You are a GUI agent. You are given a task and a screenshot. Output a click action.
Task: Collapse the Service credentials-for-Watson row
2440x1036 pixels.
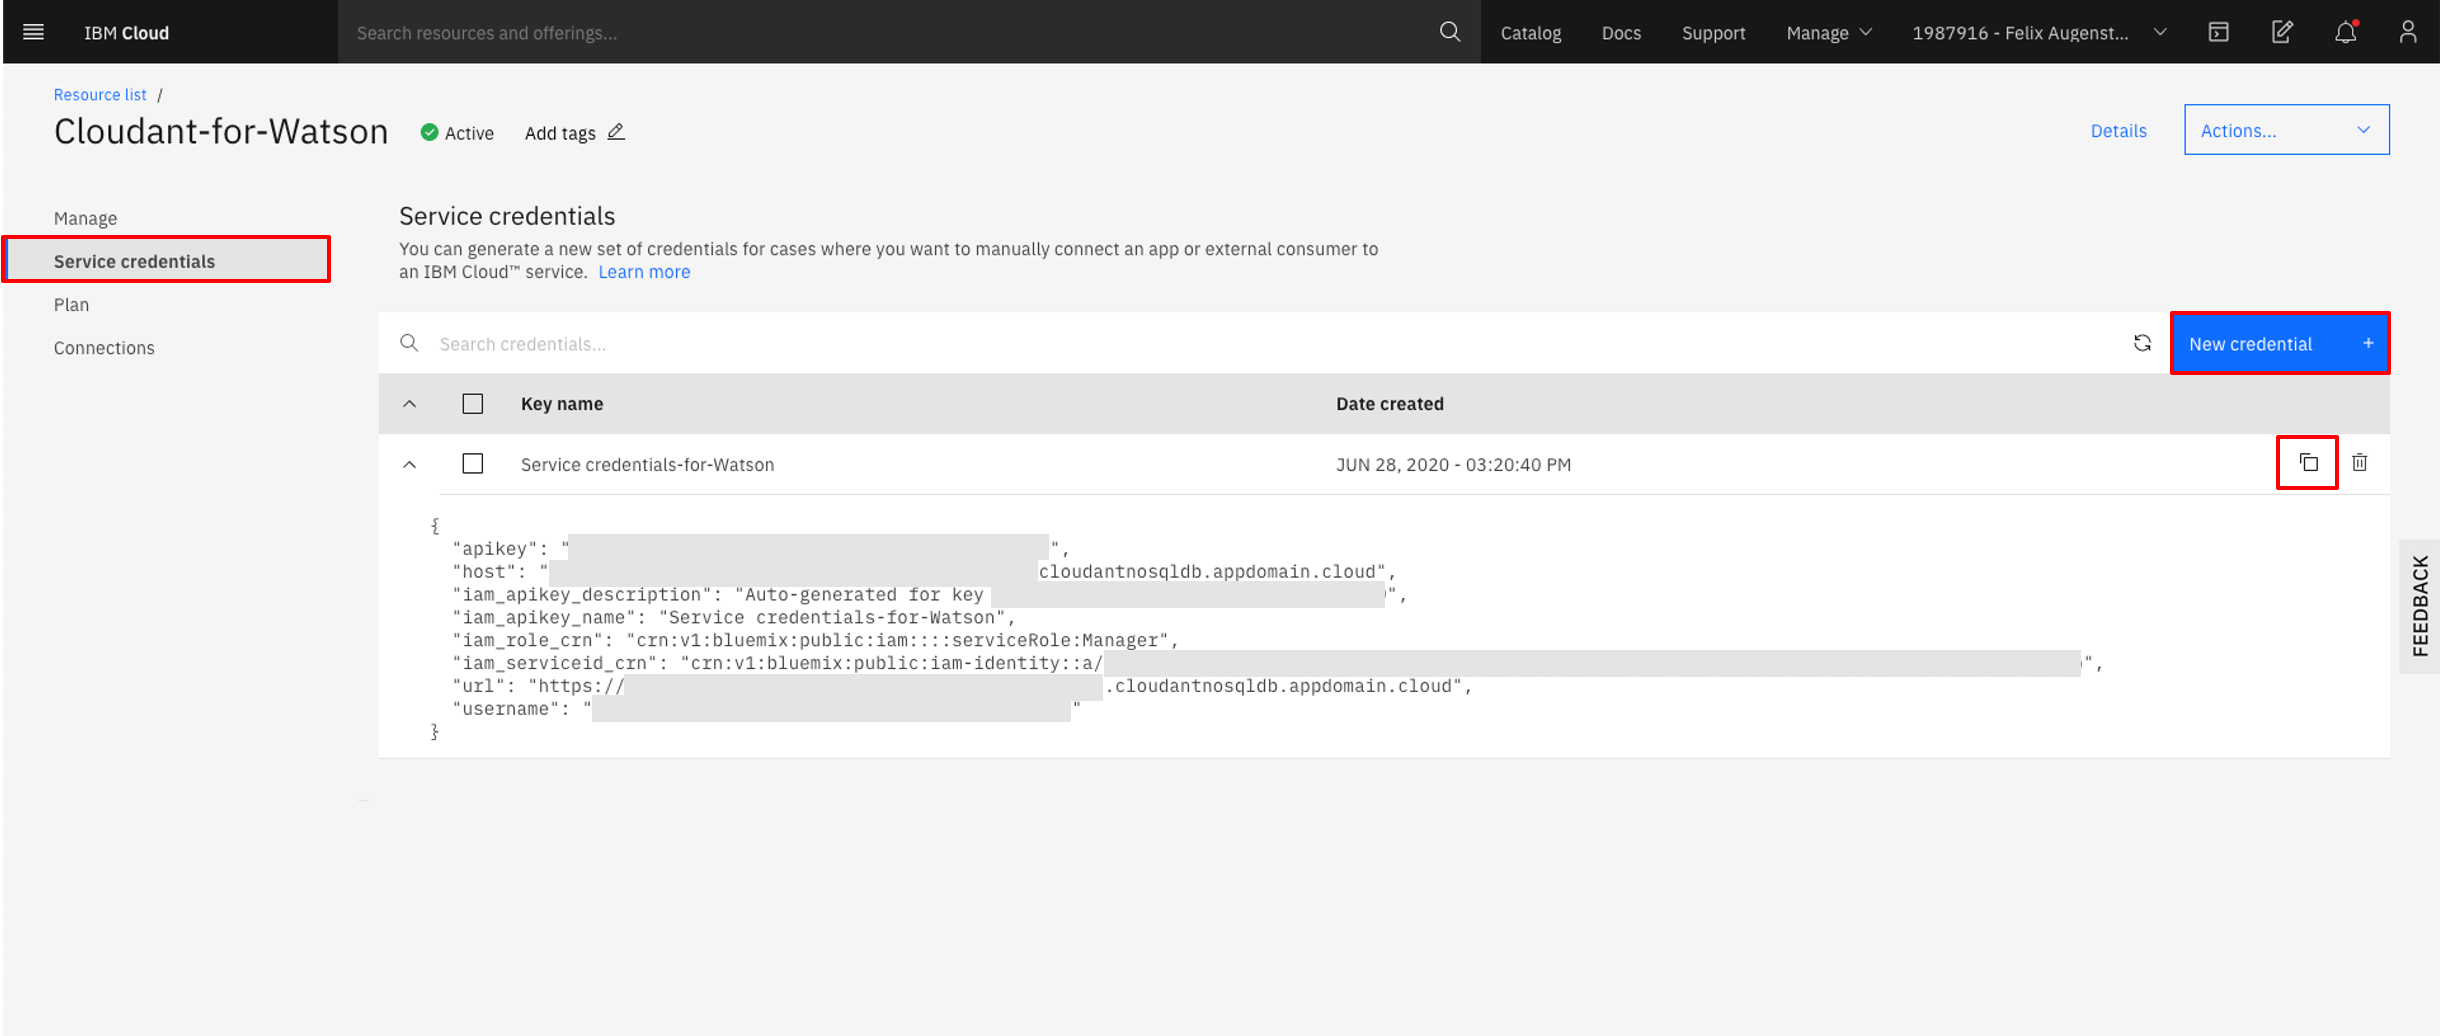point(409,464)
